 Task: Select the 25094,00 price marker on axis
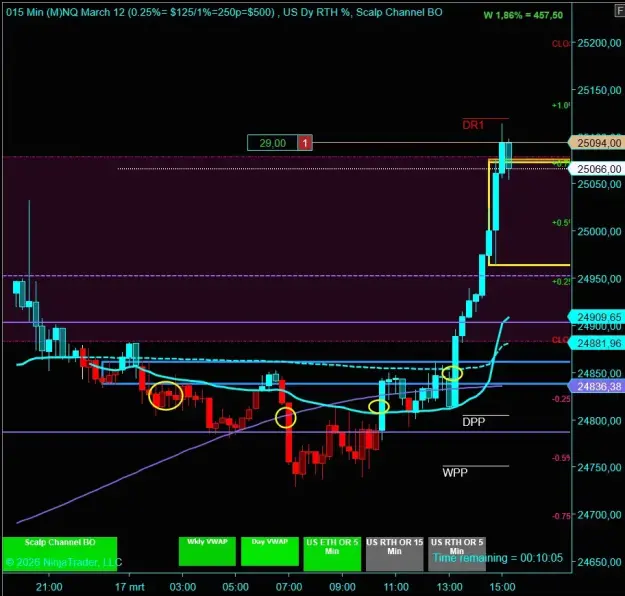(x=596, y=143)
